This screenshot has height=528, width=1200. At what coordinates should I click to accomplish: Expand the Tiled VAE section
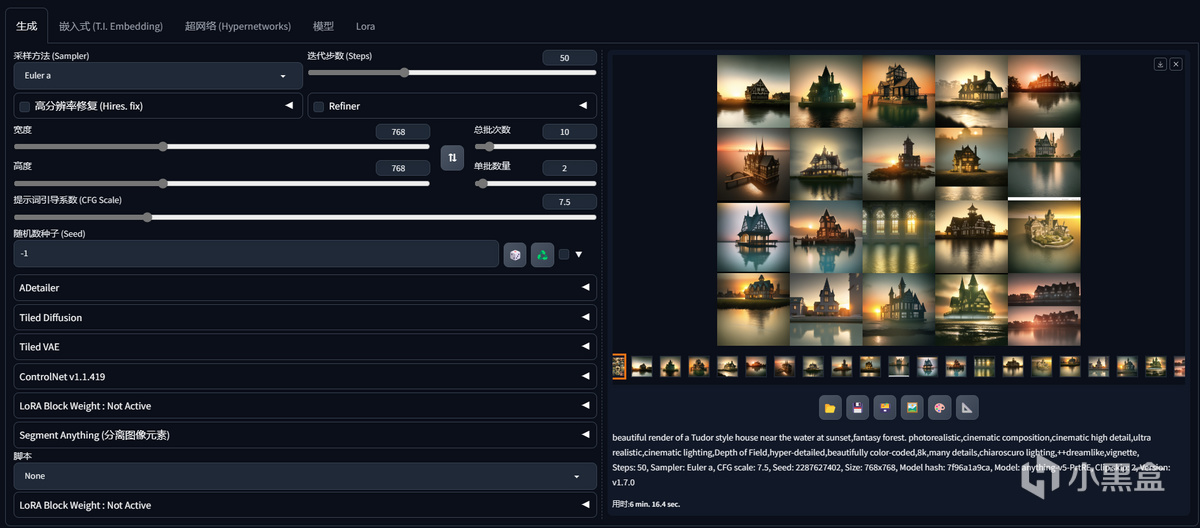click(305, 347)
